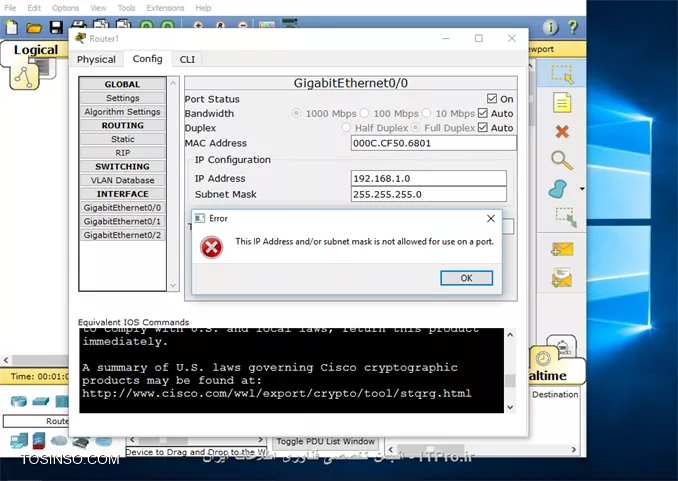Open Static routing settings
The image size is (678, 481).
click(x=122, y=139)
